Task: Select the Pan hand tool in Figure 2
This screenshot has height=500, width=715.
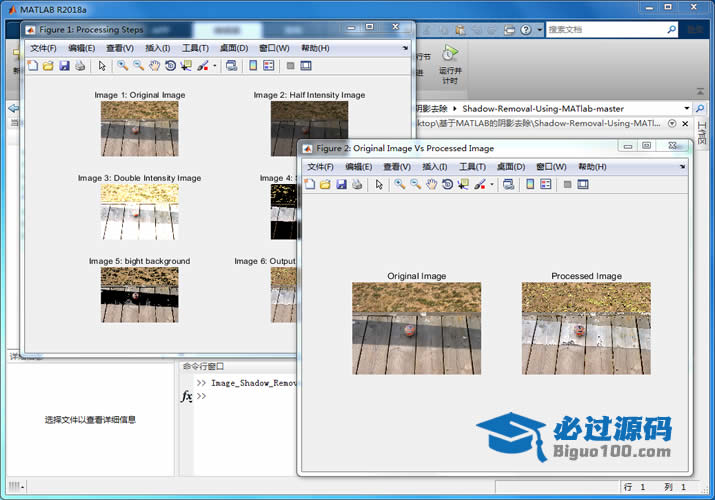Action: click(x=431, y=185)
